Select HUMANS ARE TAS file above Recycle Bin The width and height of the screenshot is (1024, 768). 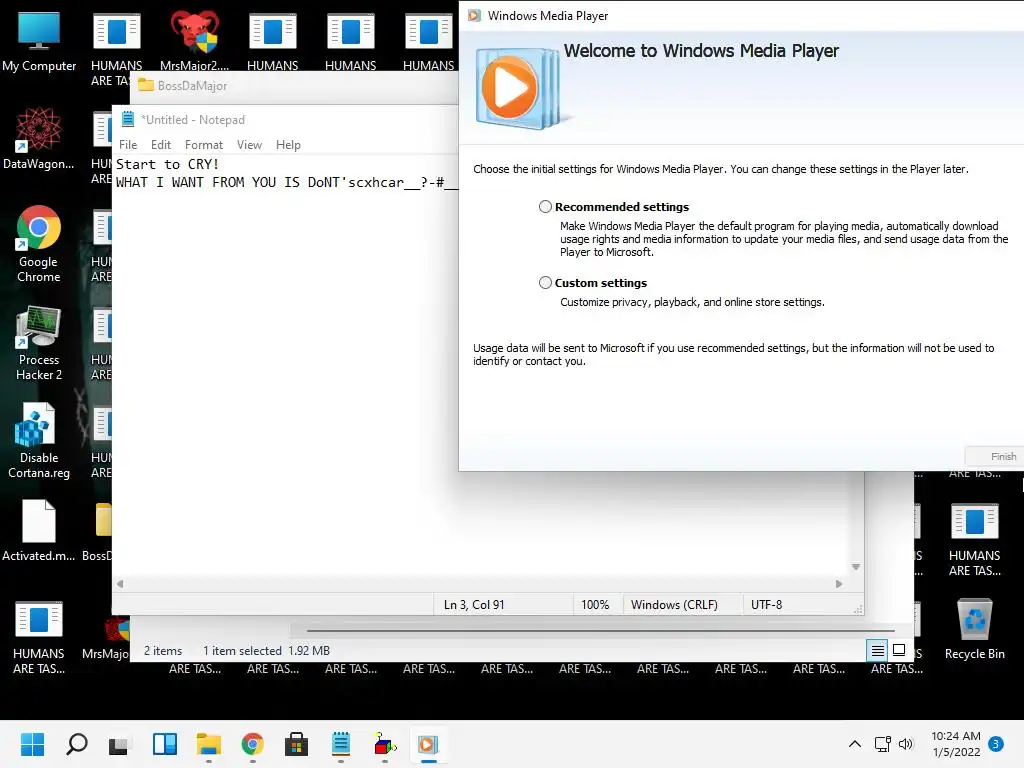974,539
